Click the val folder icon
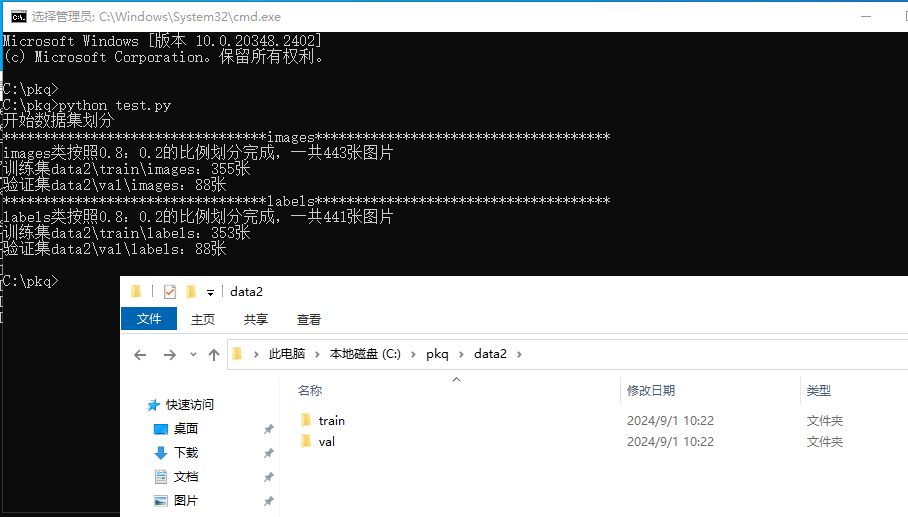 [306, 441]
